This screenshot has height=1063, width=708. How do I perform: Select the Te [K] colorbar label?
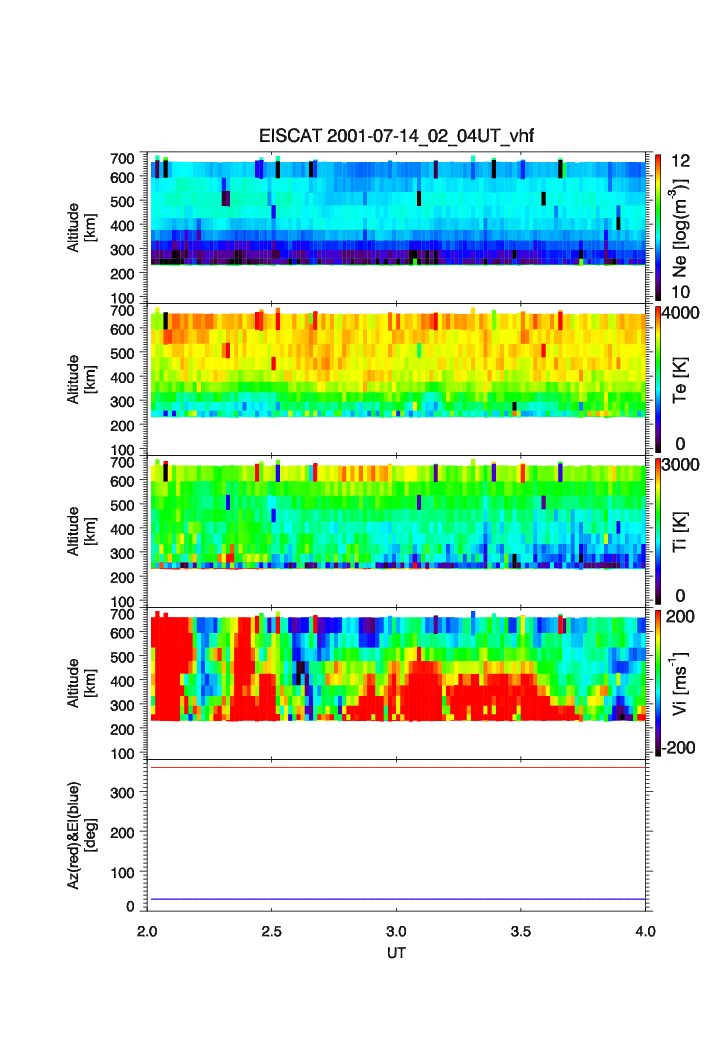(683, 378)
